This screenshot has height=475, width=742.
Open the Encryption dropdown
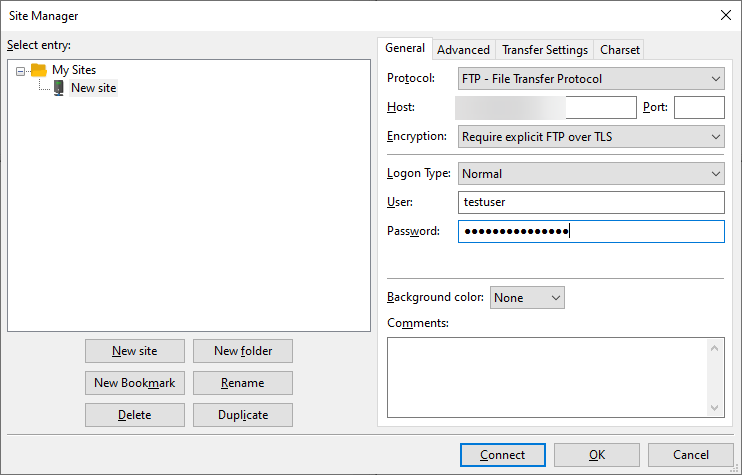pyautogui.click(x=591, y=137)
